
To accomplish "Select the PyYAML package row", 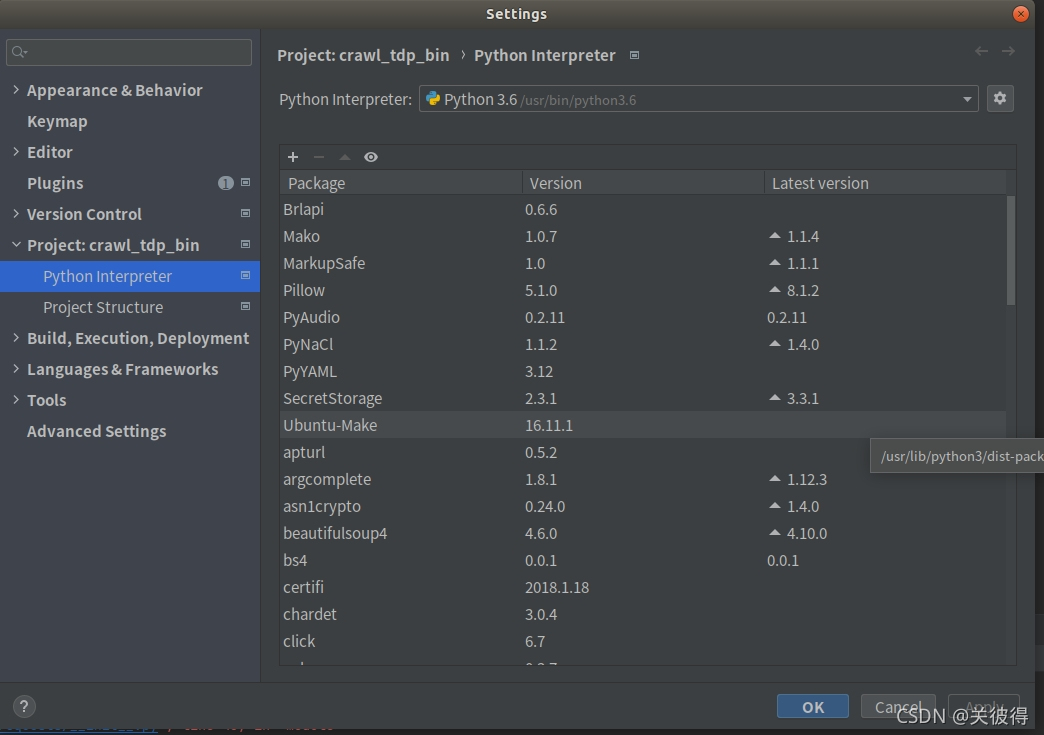I will point(643,371).
